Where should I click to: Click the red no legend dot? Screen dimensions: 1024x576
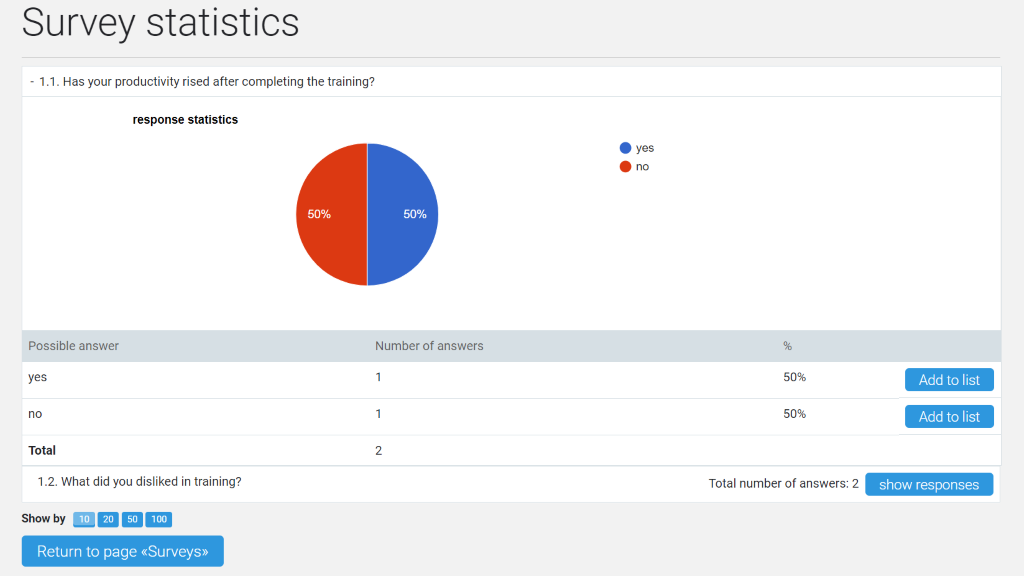pos(625,167)
